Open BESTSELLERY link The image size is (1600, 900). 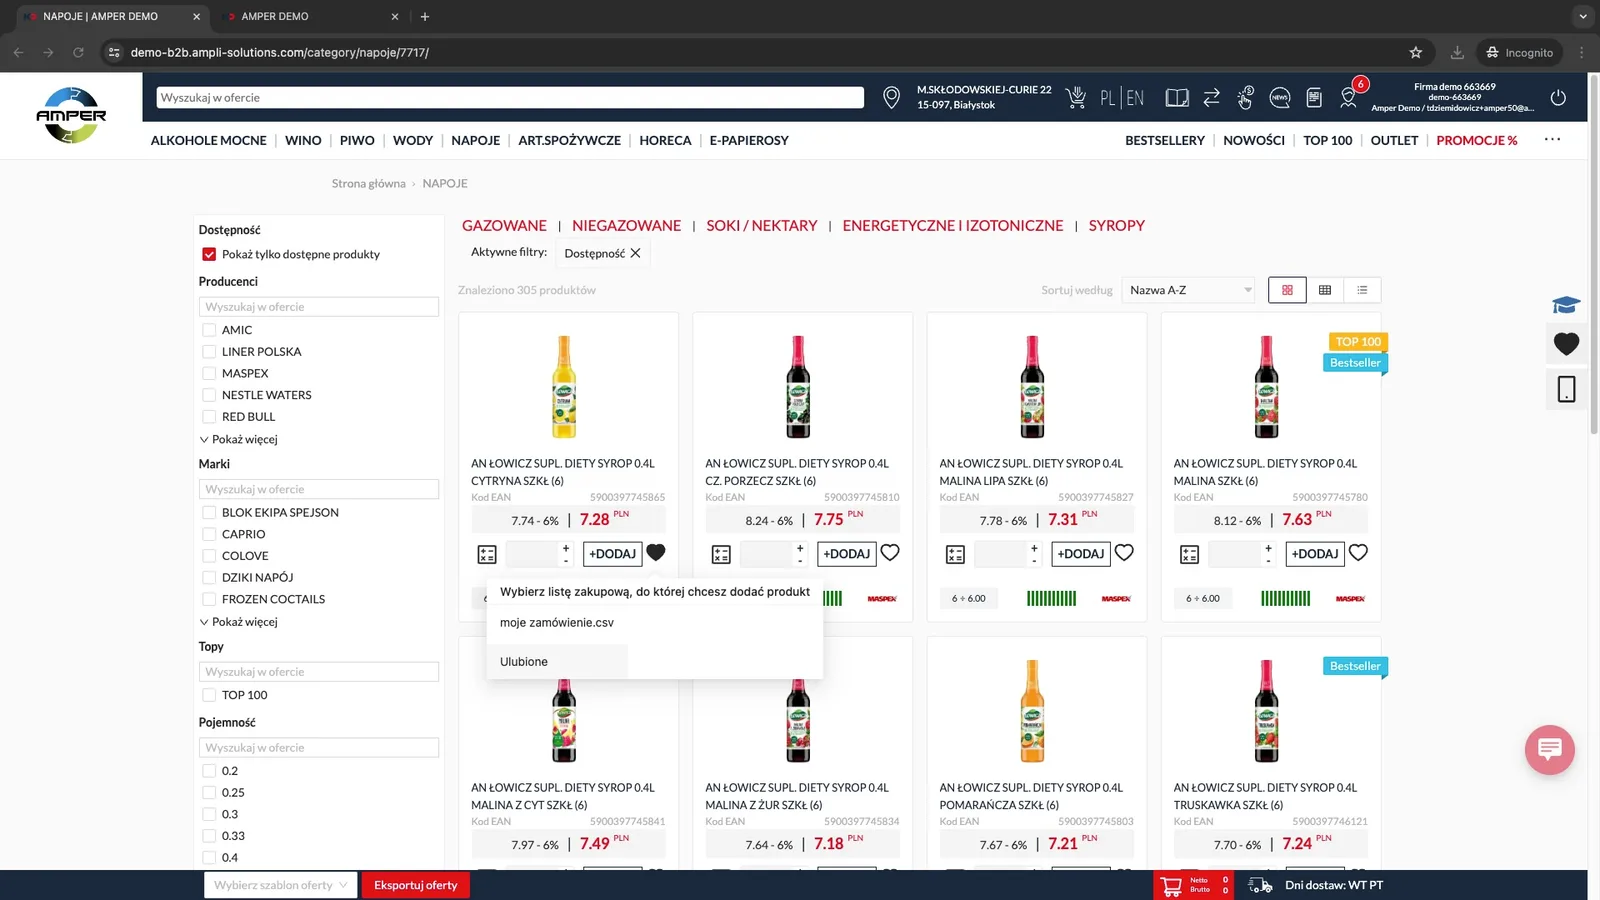pyautogui.click(x=1164, y=140)
